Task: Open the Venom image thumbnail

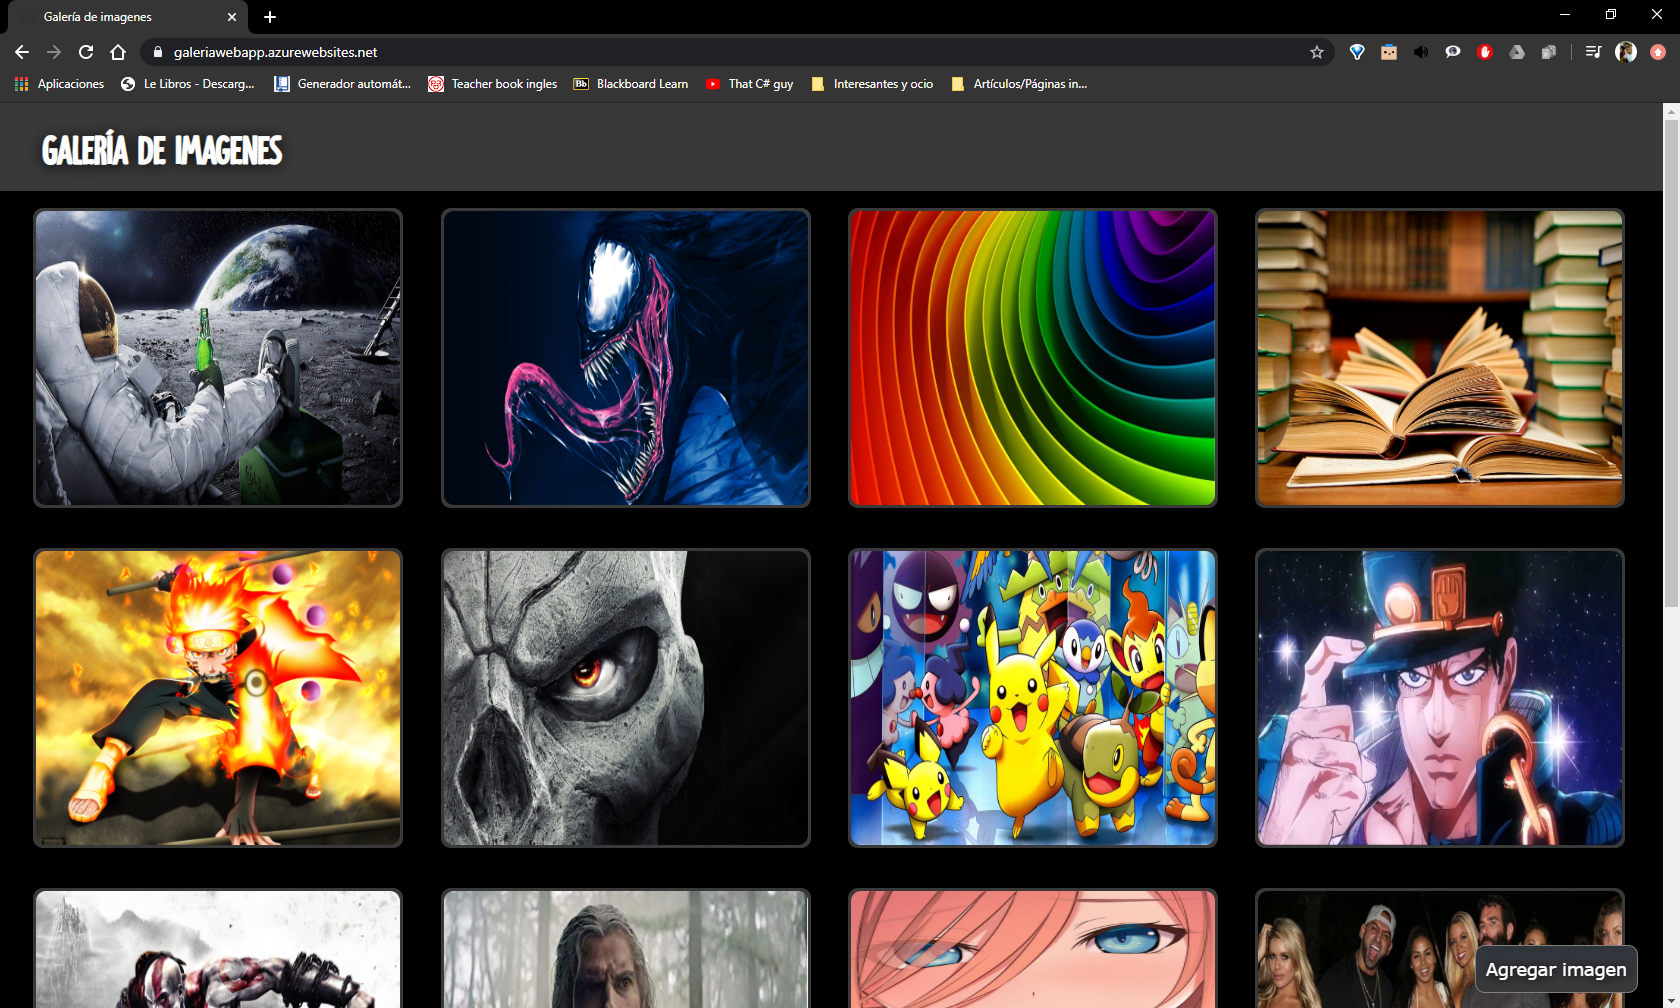Action: tap(626, 358)
